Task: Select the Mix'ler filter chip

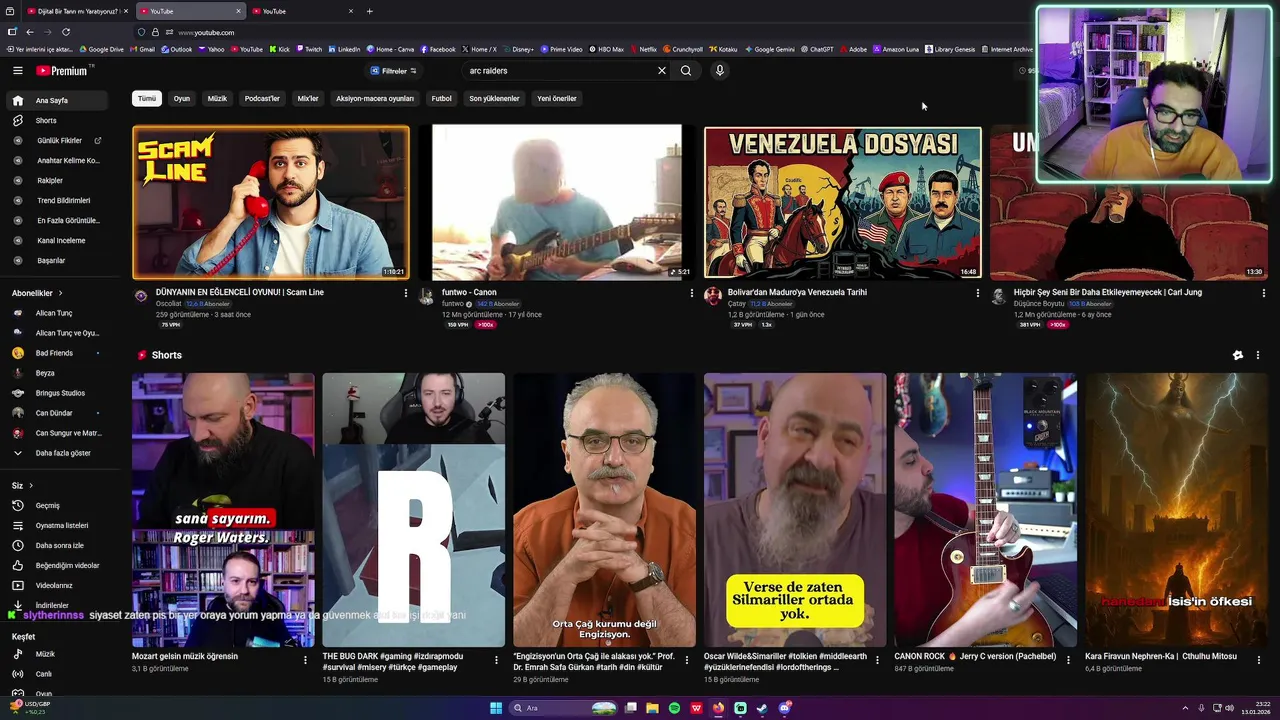Action: 308,99
